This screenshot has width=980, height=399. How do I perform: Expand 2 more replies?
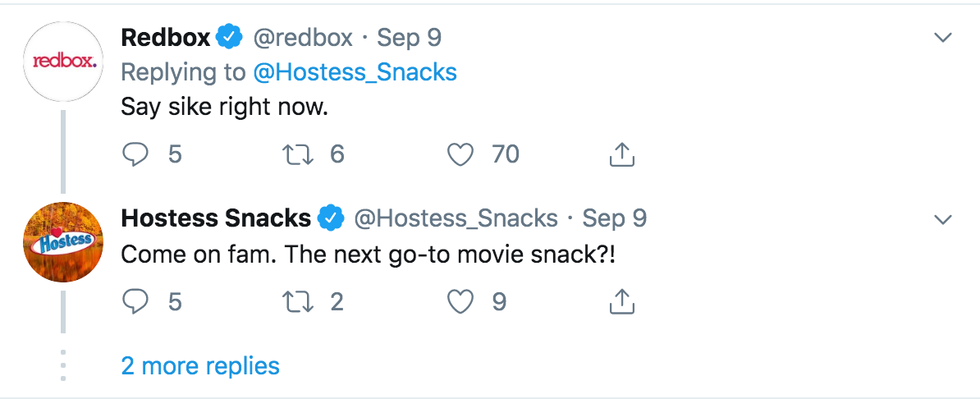point(200,366)
